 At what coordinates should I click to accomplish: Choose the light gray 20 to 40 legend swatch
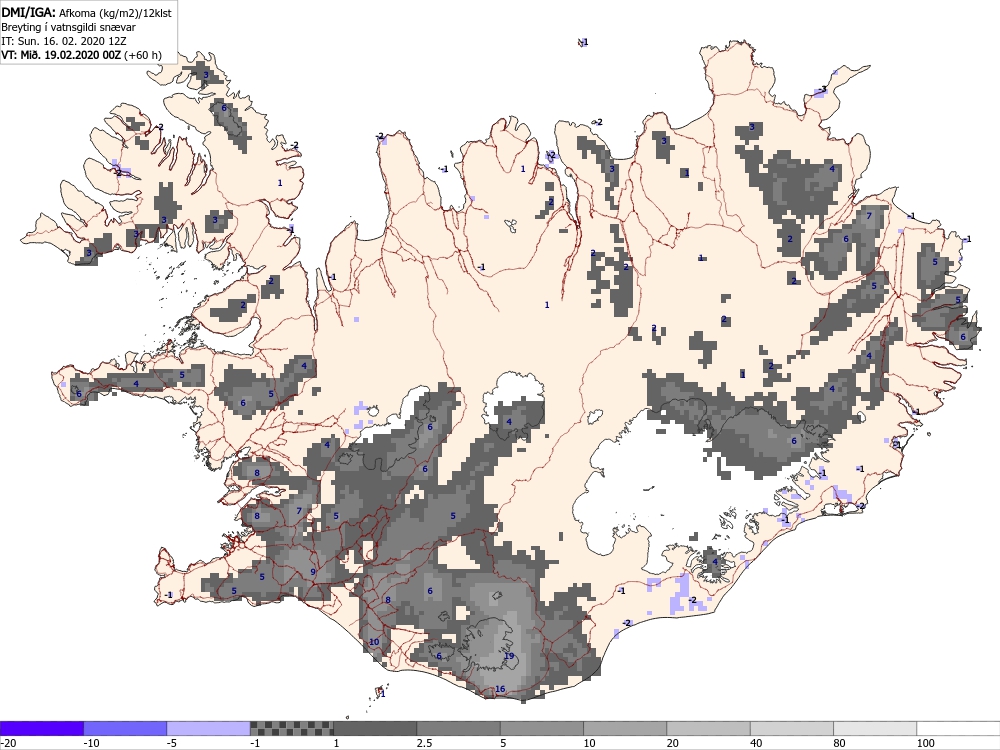click(709, 728)
